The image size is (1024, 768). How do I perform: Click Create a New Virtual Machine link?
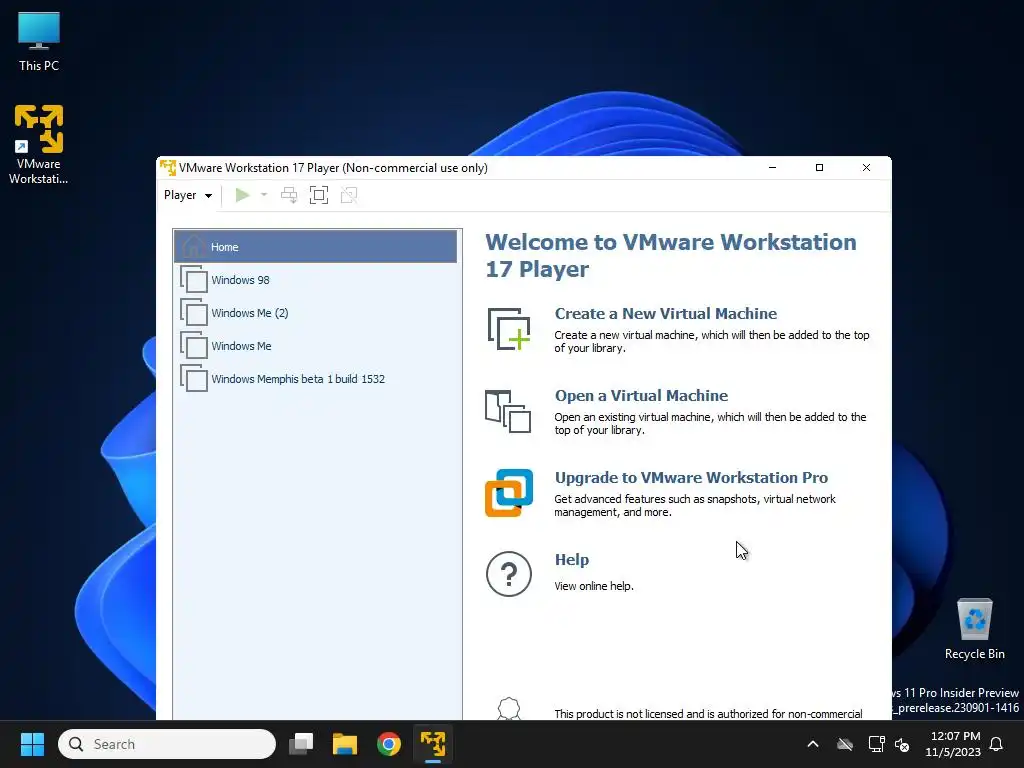pyautogui.click(x=665, y=313)
